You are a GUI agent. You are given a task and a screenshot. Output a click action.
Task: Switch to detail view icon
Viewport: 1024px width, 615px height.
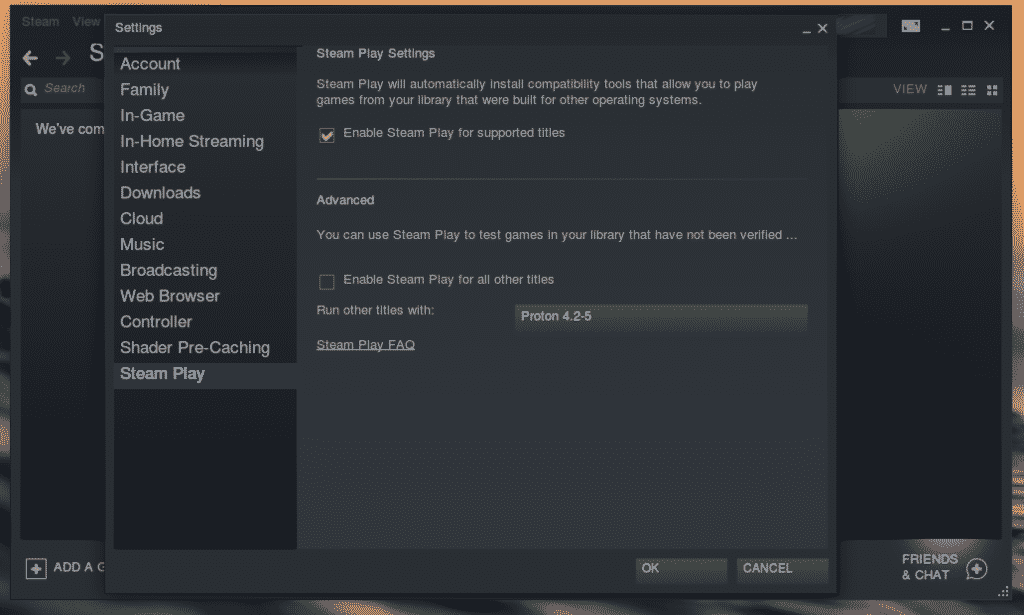[944, 90]
